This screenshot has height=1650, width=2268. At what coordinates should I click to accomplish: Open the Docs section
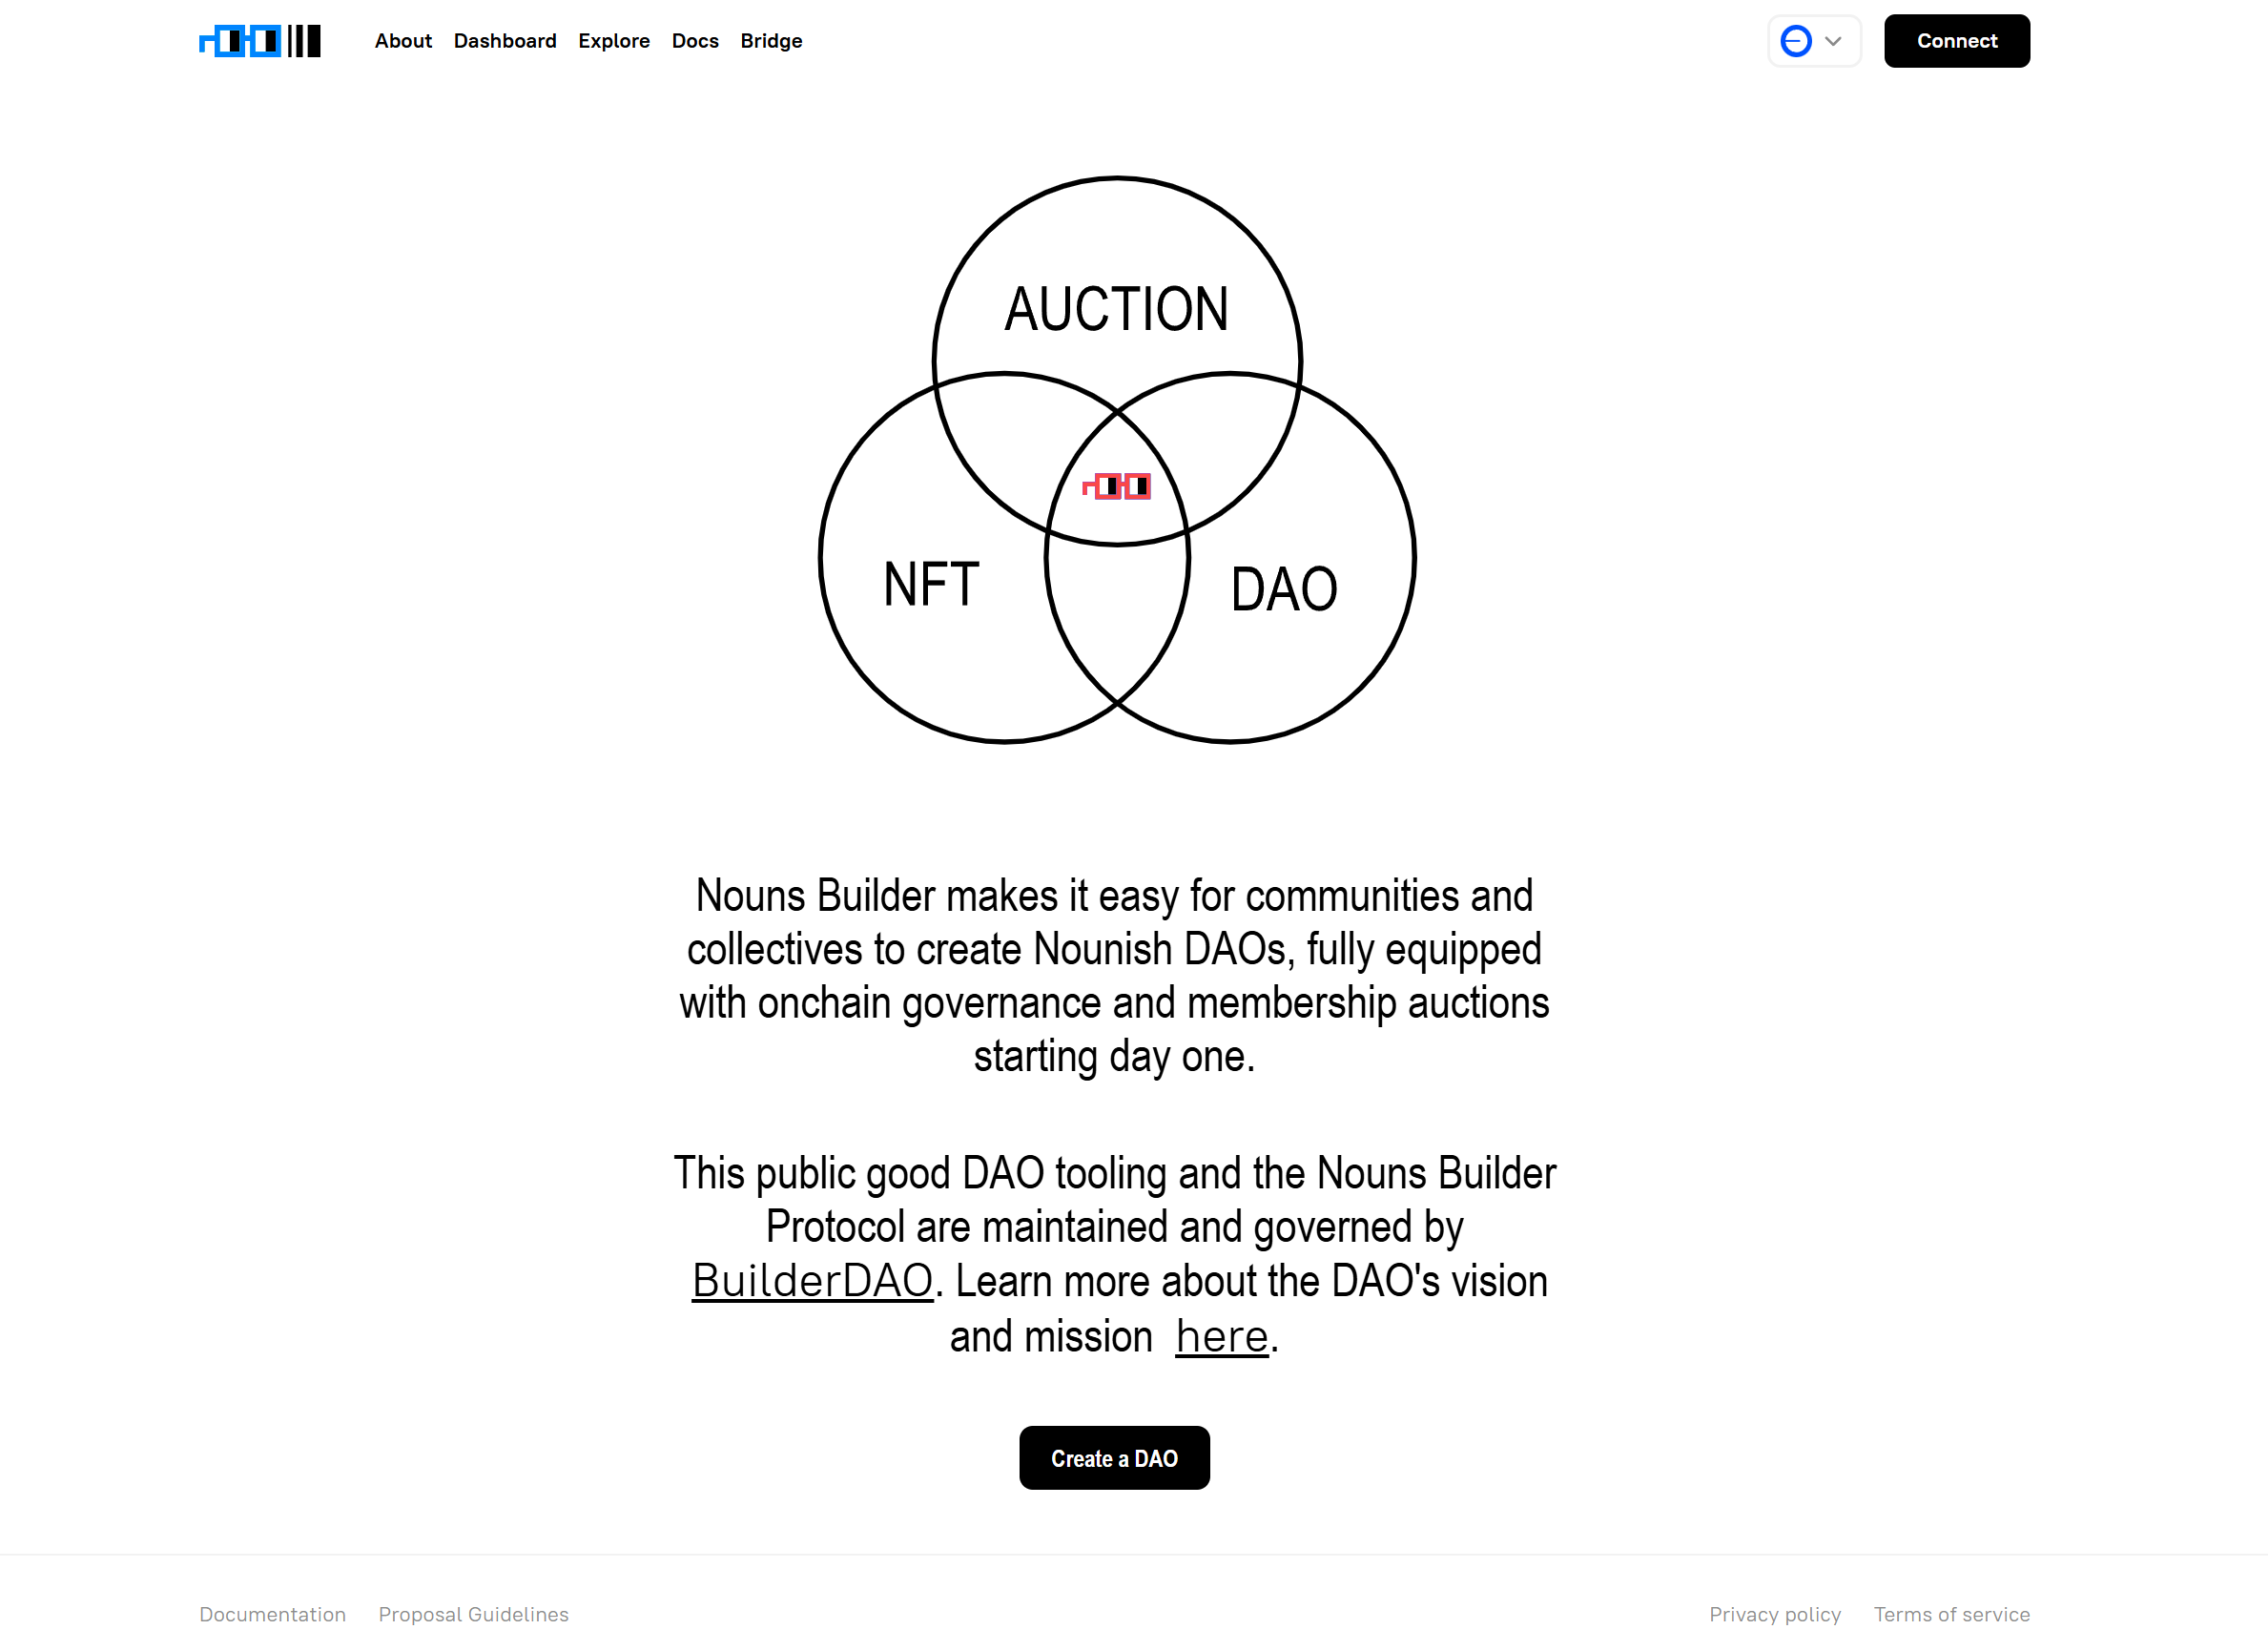coord(694,41)
